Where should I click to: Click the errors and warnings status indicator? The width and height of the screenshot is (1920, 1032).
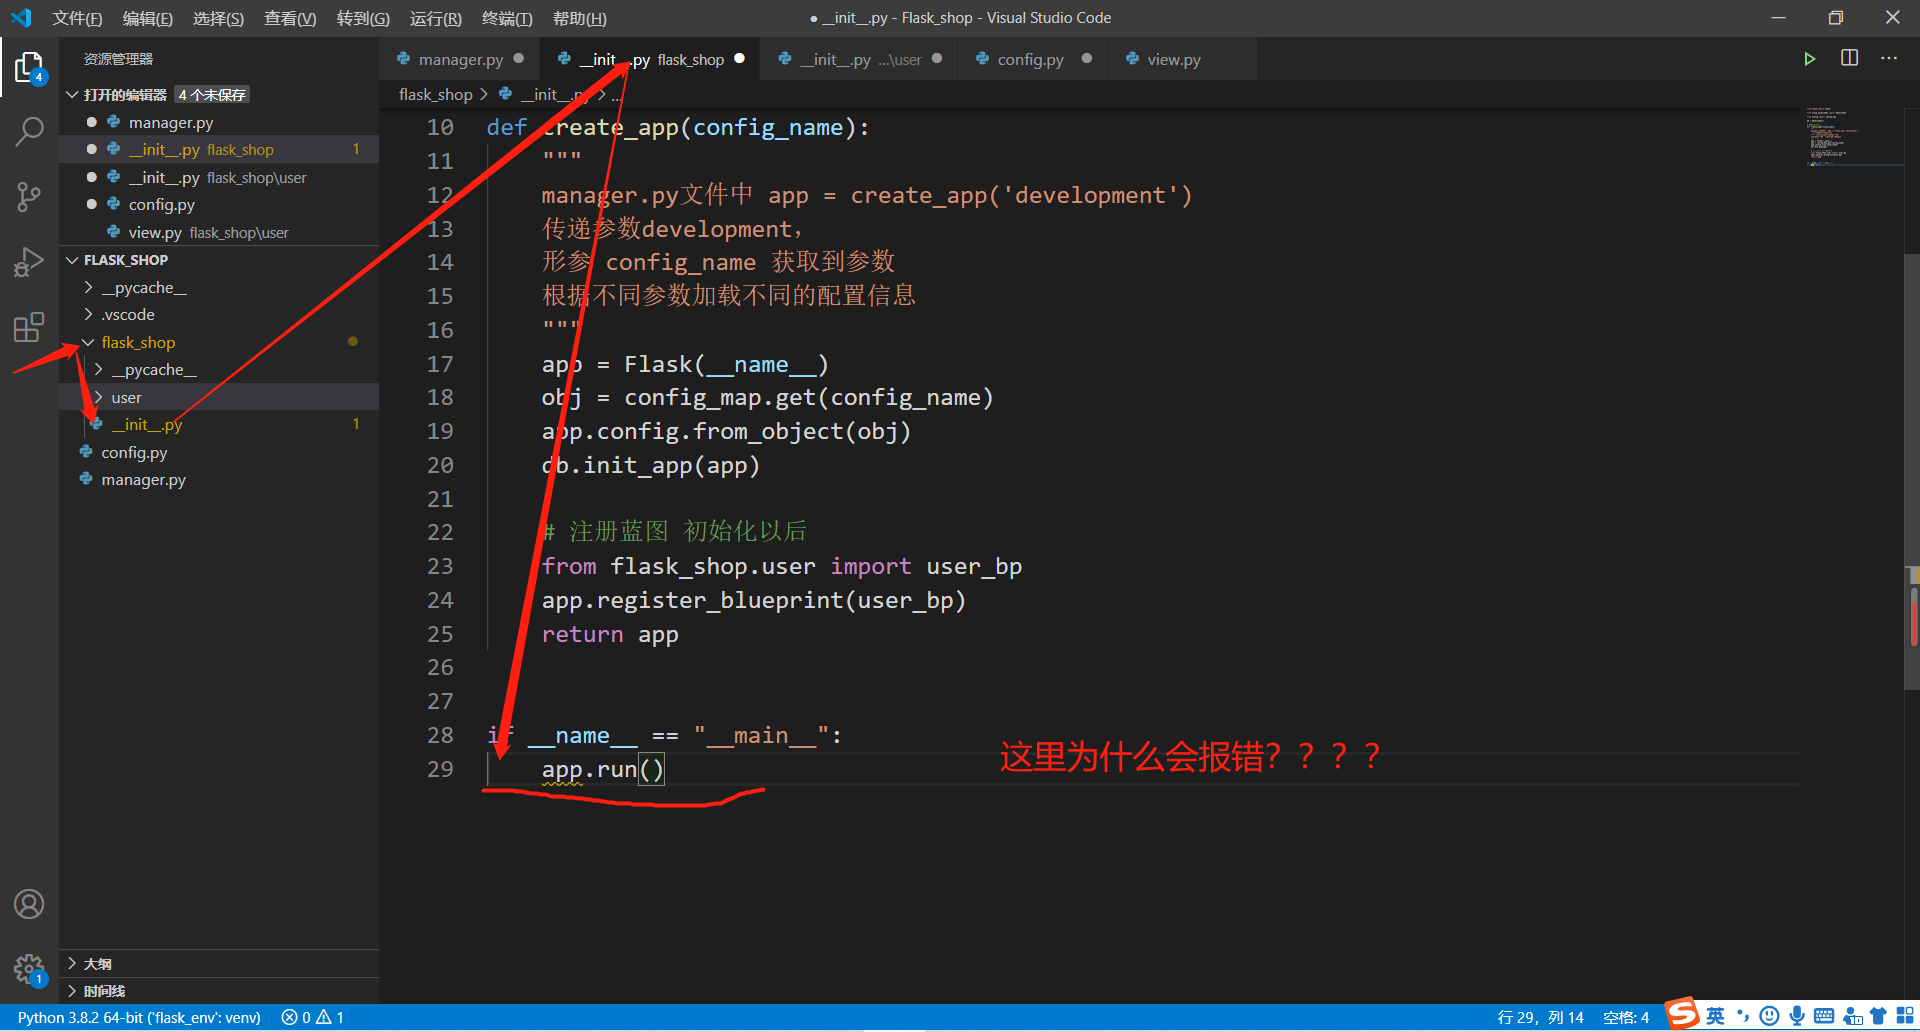(313, 1017)
